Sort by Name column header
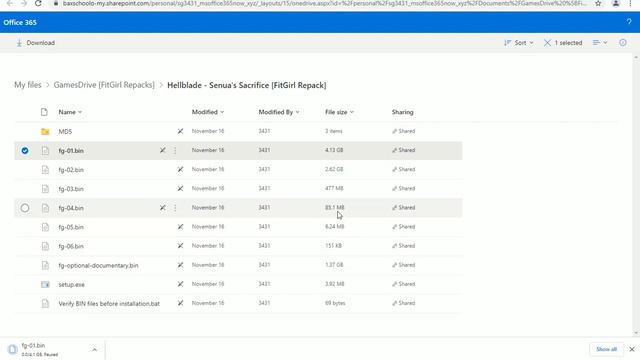Screen dimensions: 640x360 tap(70, 112)
